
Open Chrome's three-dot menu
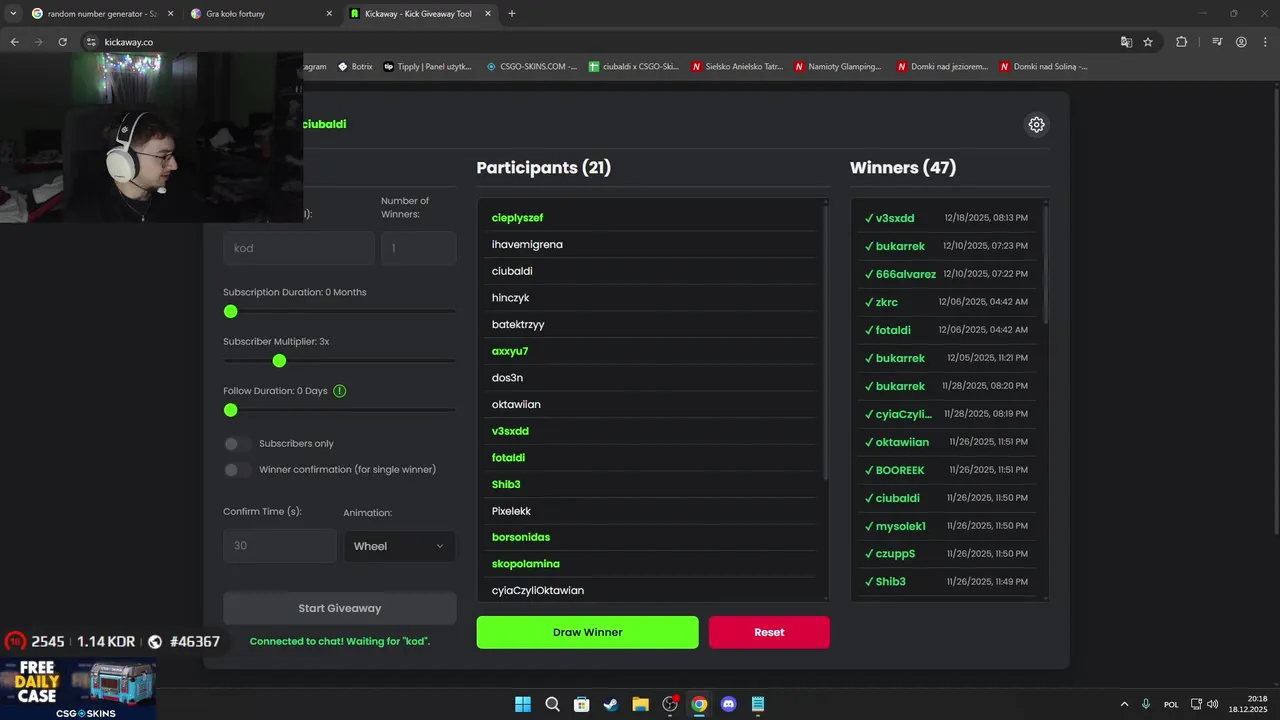[1265, 42]
